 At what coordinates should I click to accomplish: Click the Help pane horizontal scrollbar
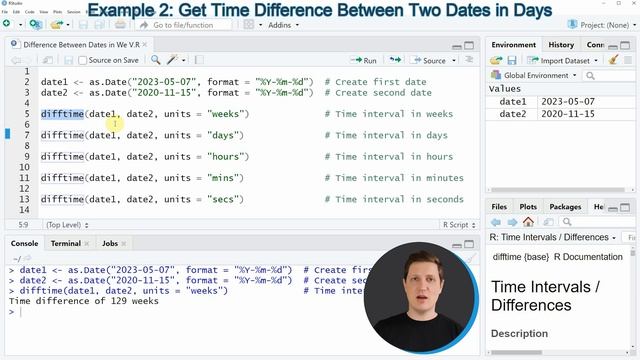[516, 352]
